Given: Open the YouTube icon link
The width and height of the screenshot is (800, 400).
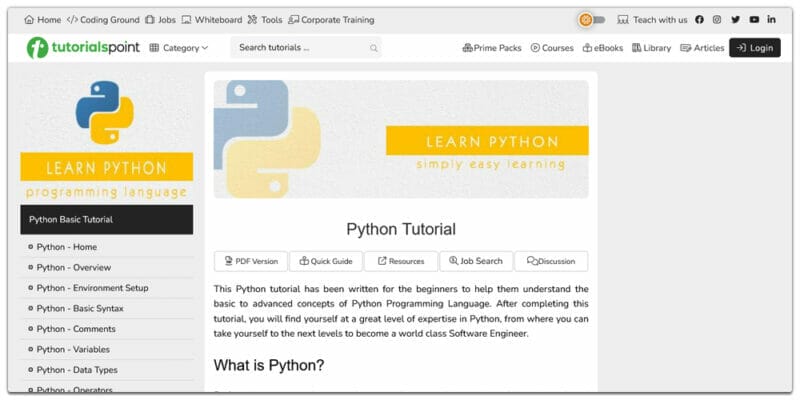Looking at the screenshot, I should click(x=754, y=20).
